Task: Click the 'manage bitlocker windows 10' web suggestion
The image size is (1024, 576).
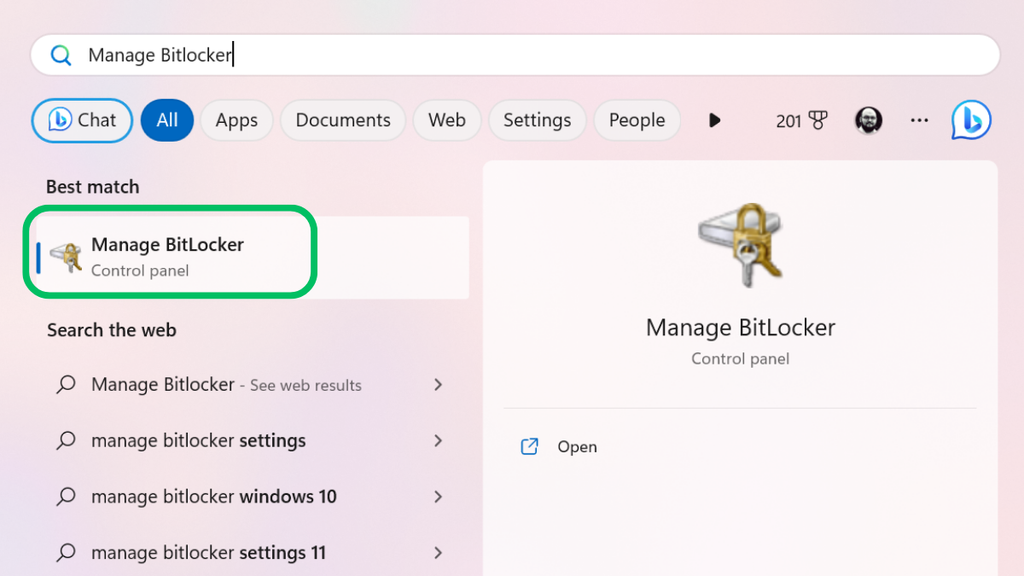Action: [x=213, y=497]
